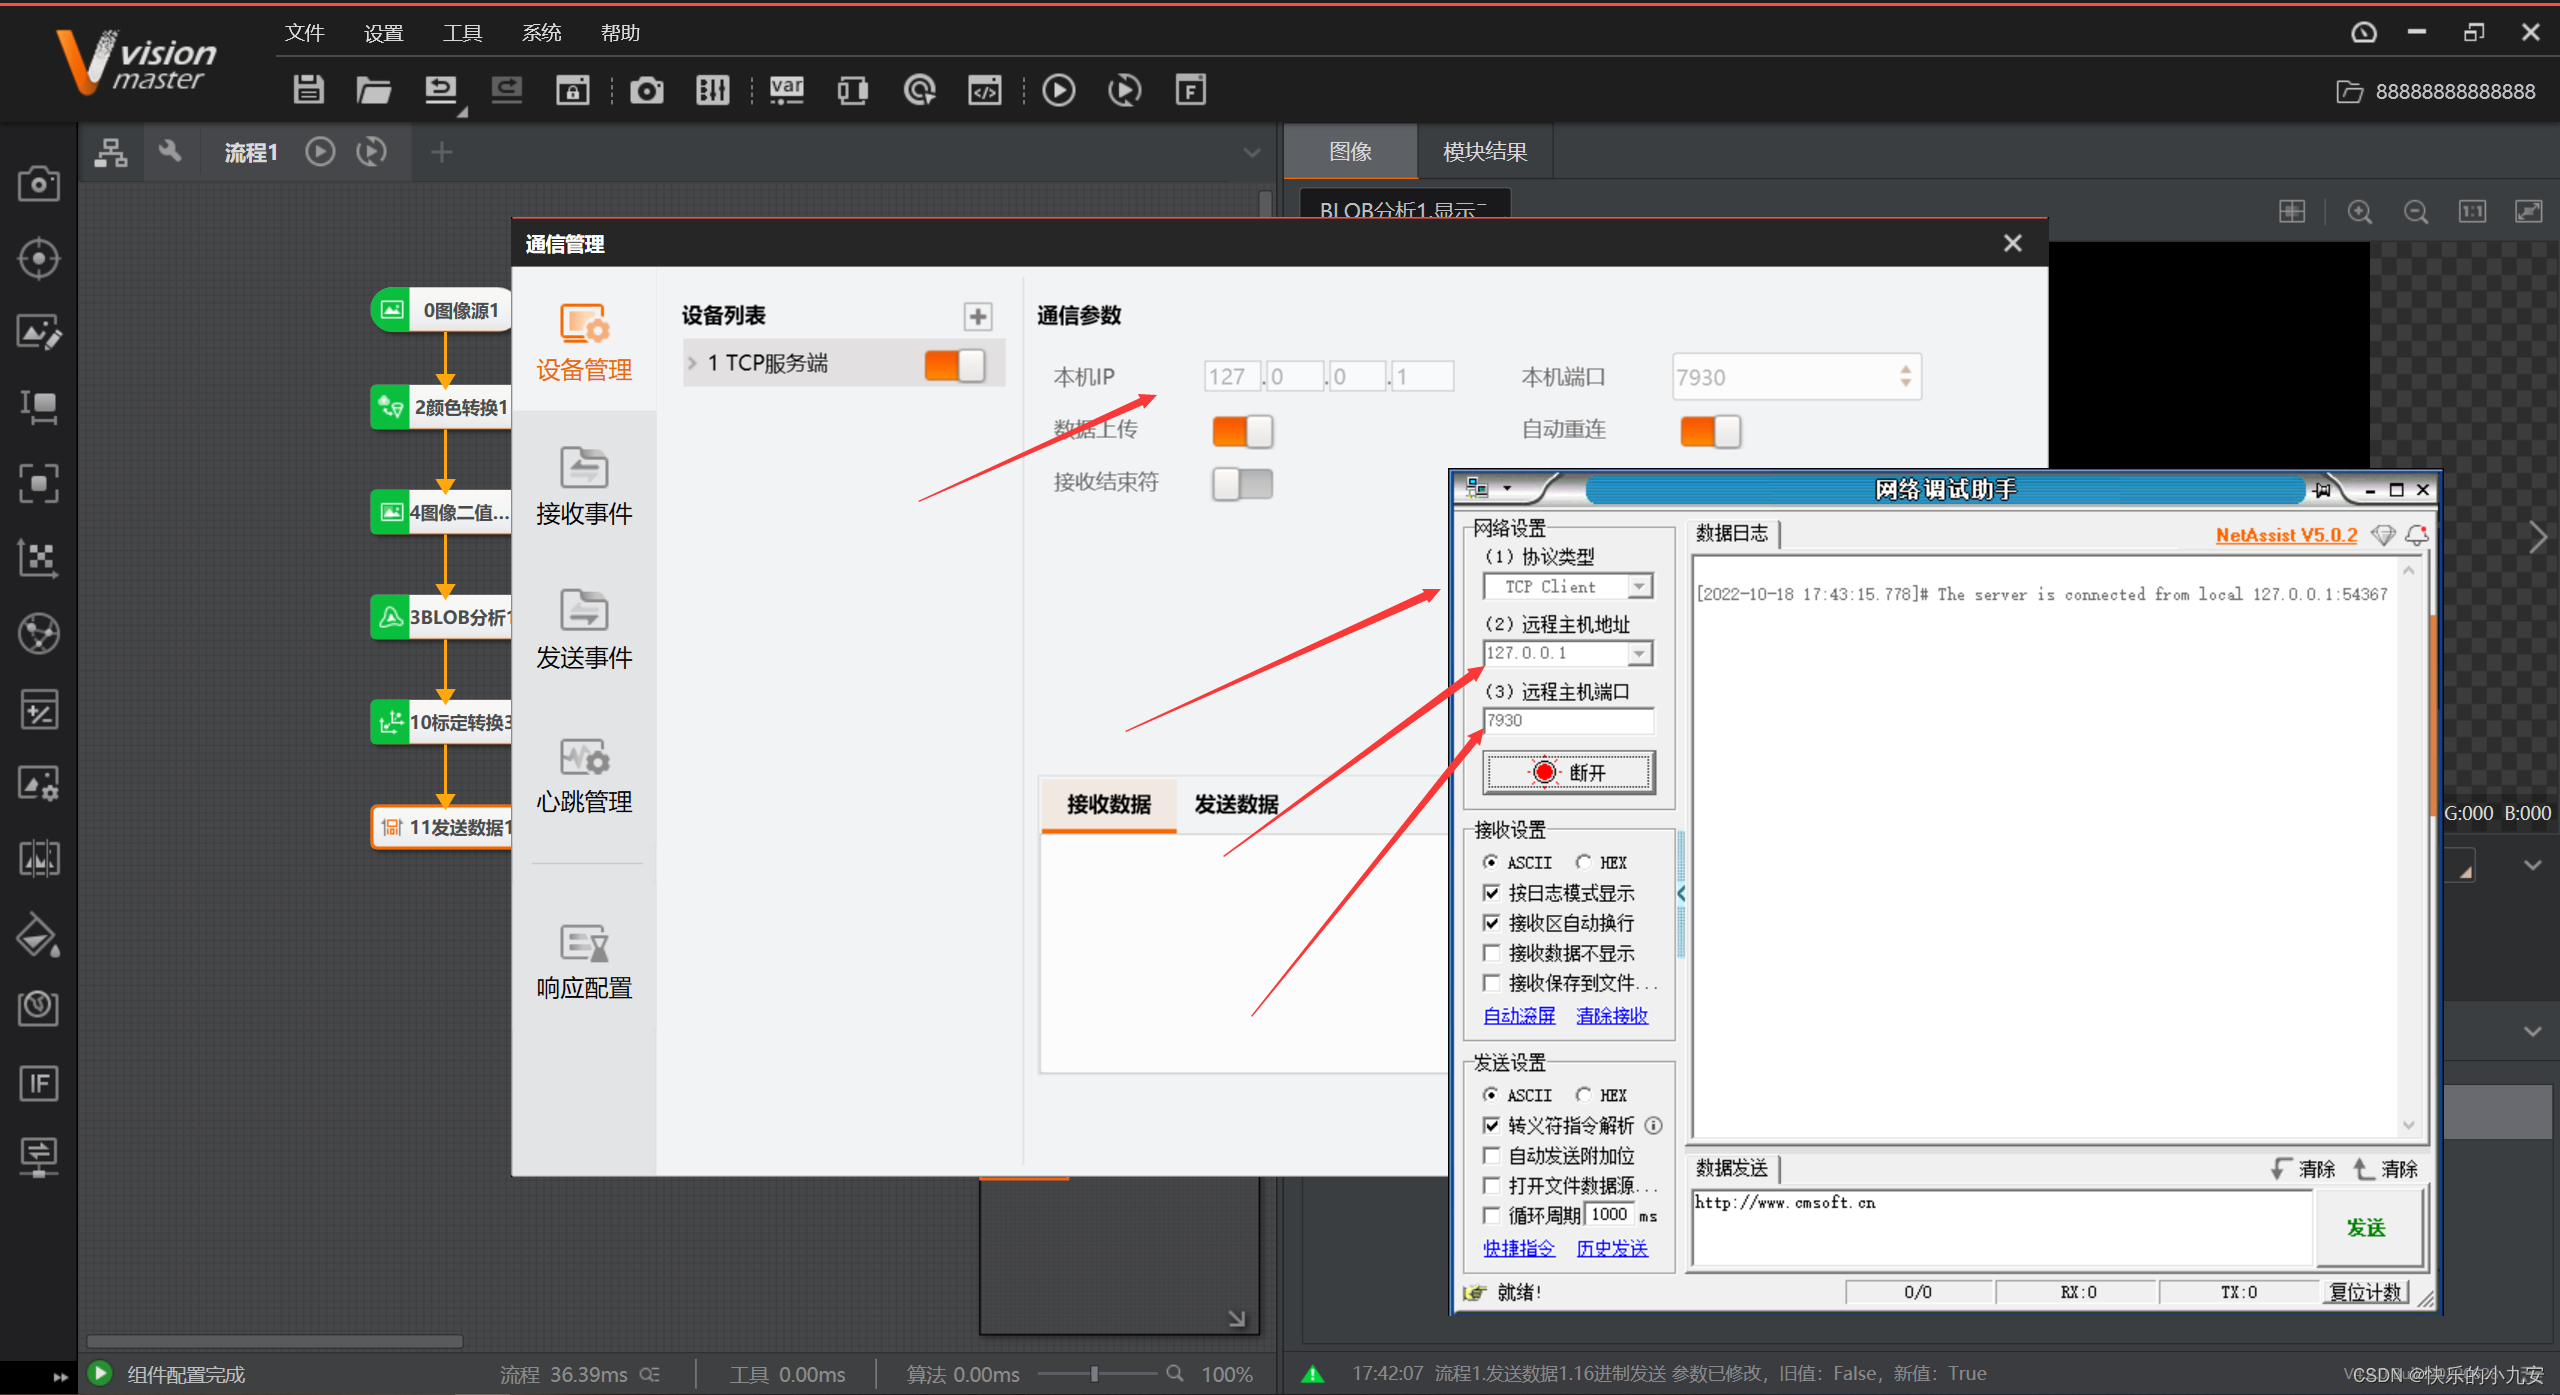Check the 接收保存到文件 checkbox

tap(1492, 983)
